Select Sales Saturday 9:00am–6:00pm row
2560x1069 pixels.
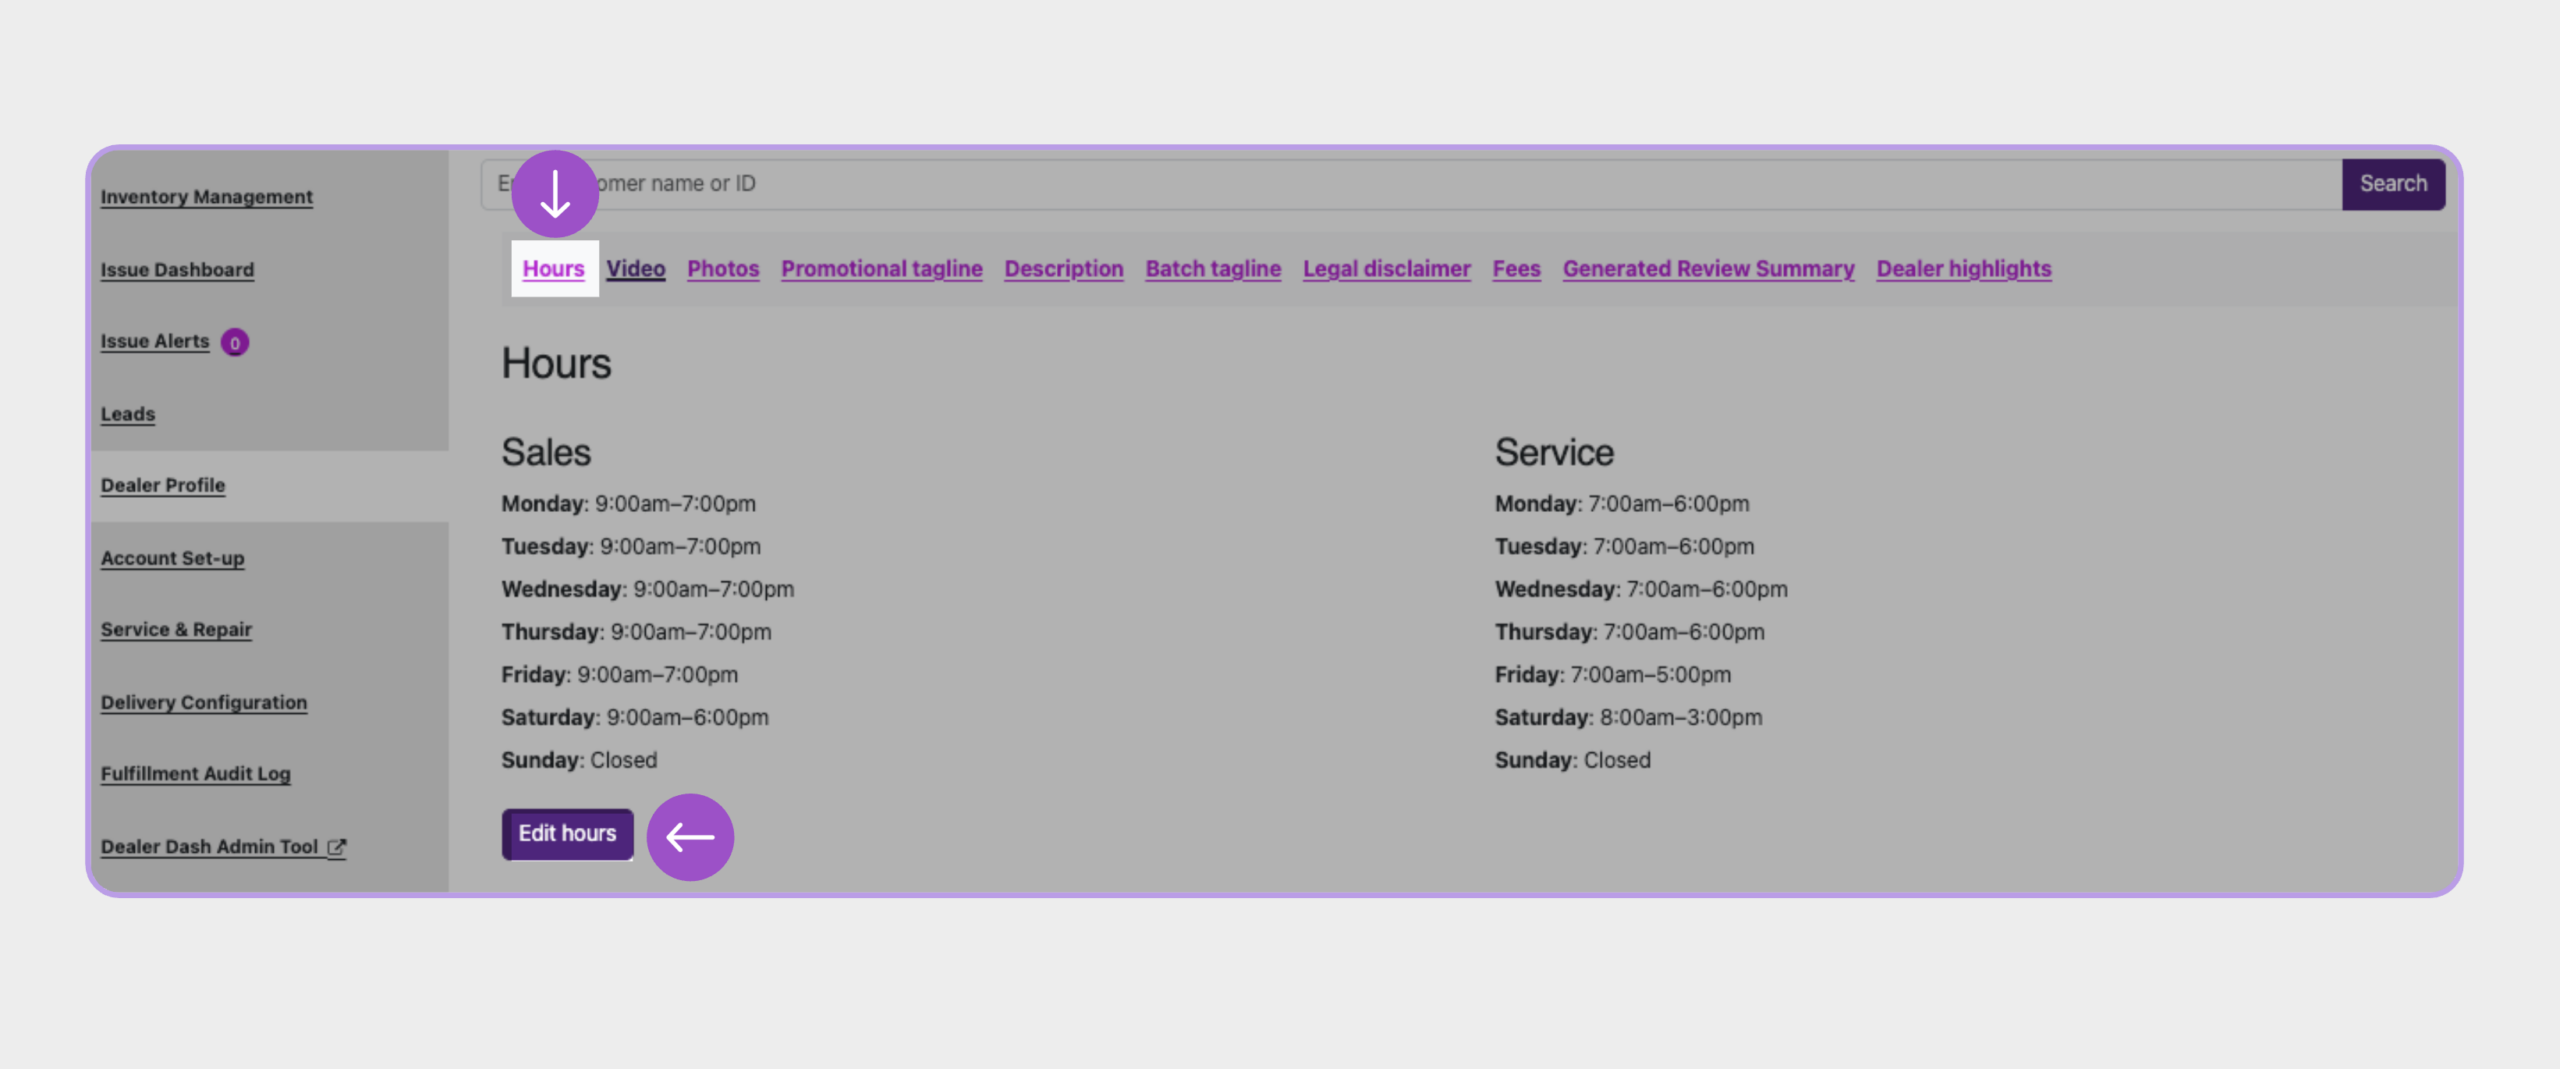point(635,718)
